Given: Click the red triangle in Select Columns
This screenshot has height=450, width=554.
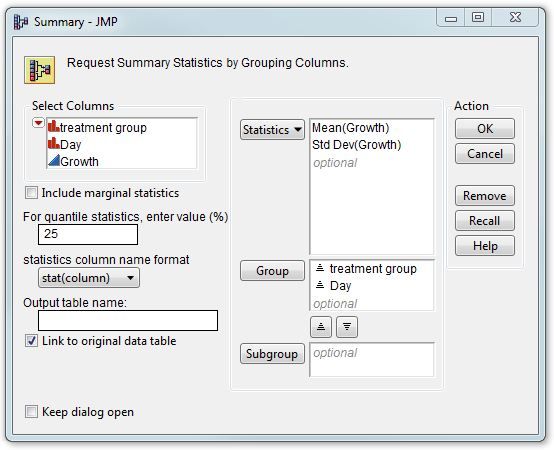Looking at the screenshot, I should tap(38, 123).
